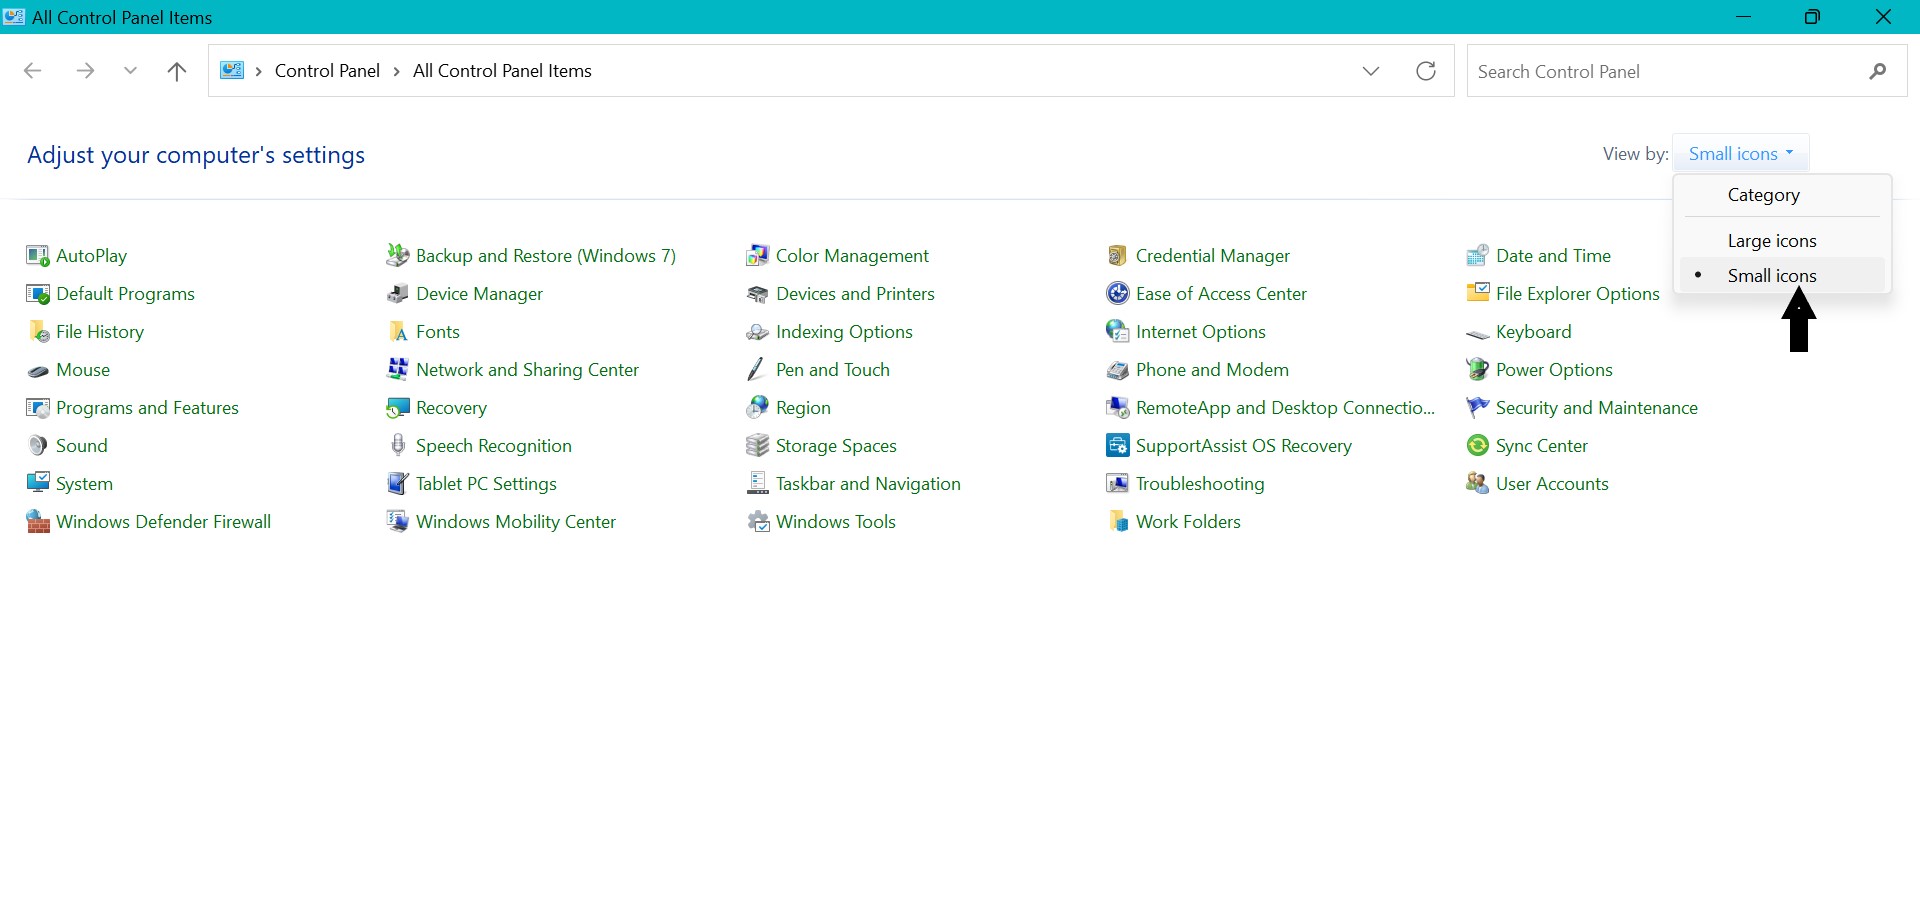
Task: Choose Category from the view menu
Action: click(x=1782, y=195)
